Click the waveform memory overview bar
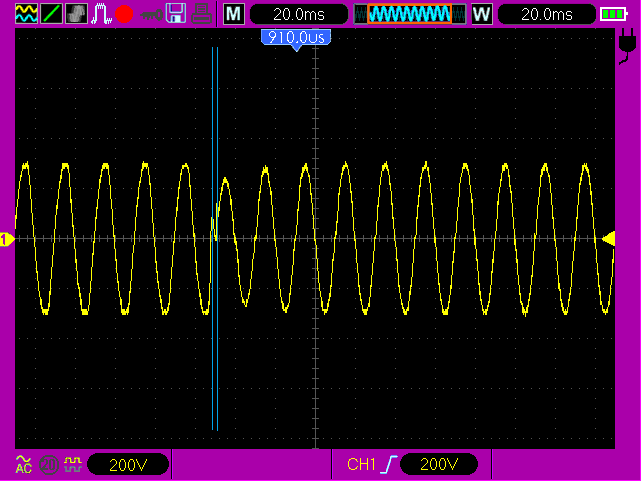The width and height of the screenshot is (641, 481). 408,14
